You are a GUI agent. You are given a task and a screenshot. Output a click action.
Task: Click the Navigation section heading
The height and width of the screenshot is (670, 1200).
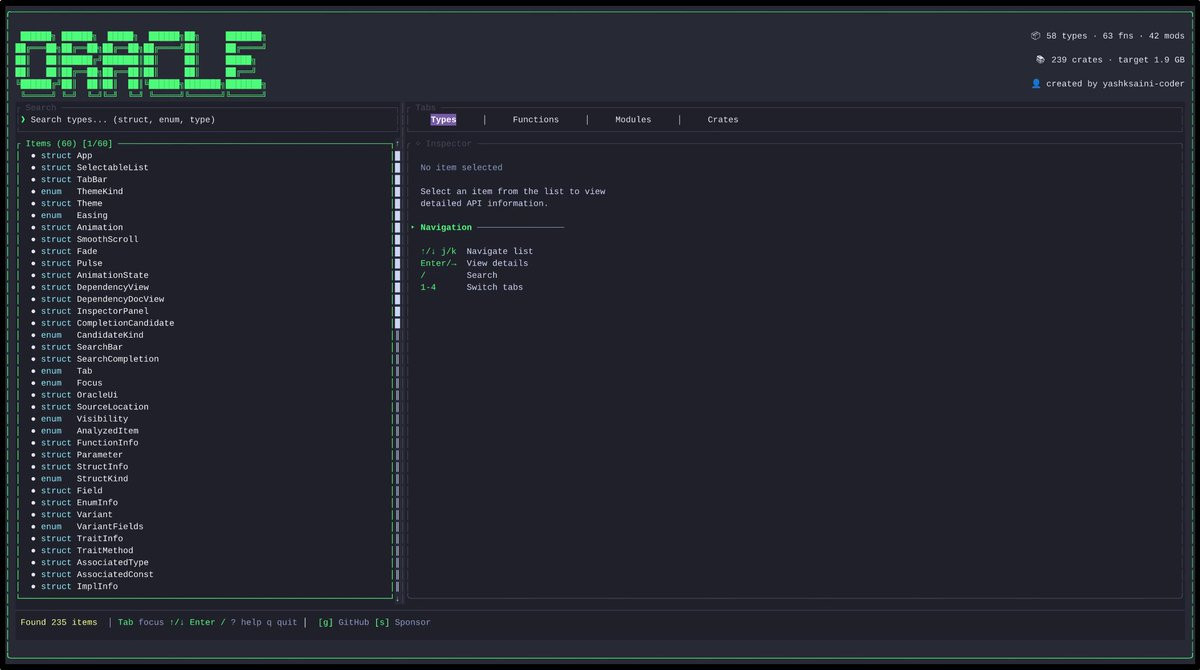pos(446,228)
